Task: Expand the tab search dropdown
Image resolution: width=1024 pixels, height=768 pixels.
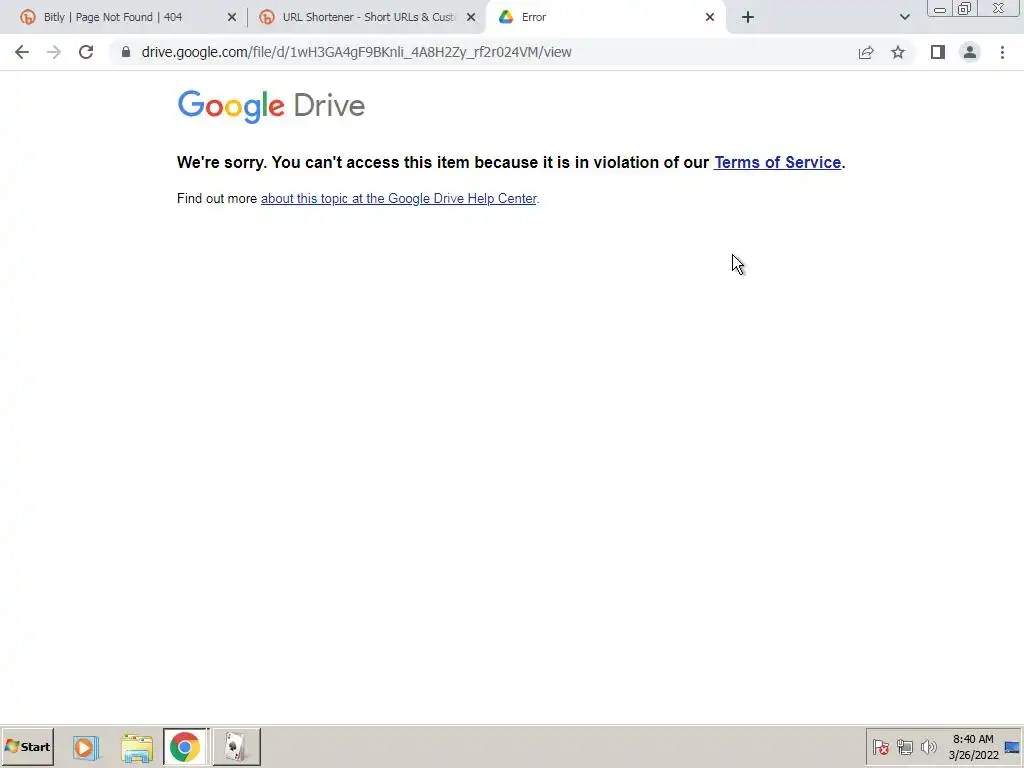Action: click(904, 17)
